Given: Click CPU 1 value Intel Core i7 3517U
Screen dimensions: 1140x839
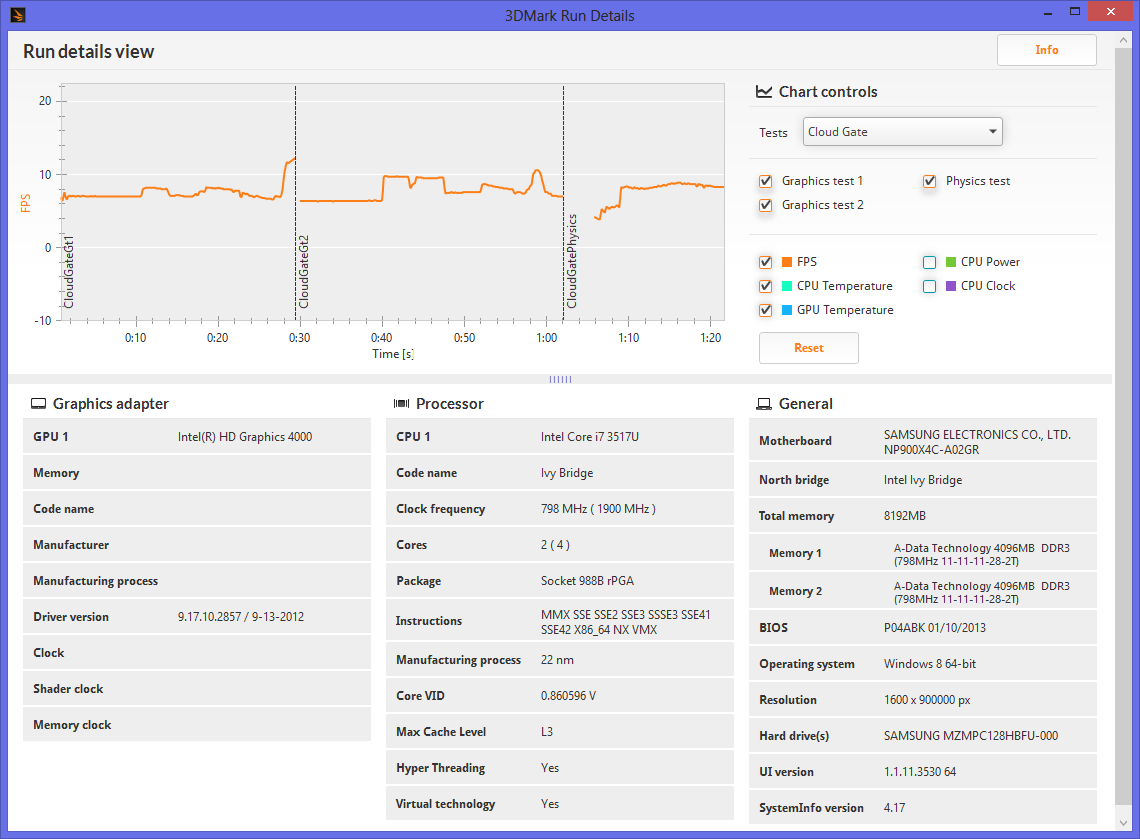Looking at the screenshot, I should (590, 436).
